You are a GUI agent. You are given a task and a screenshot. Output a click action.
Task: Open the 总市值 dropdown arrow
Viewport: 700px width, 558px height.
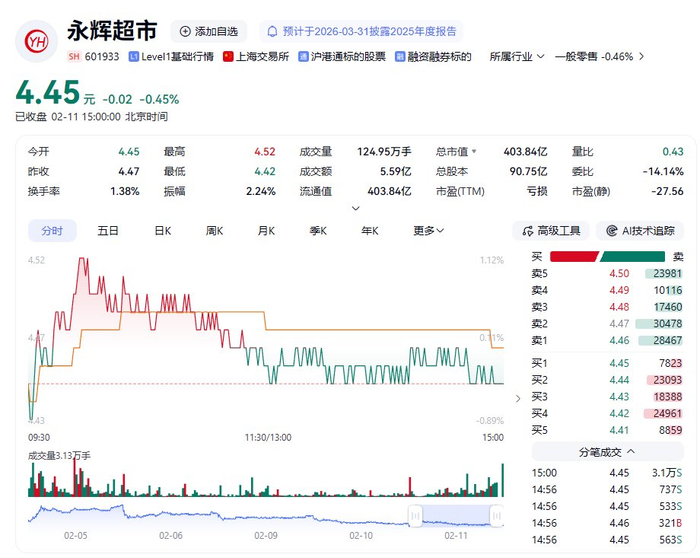[474, 151]
